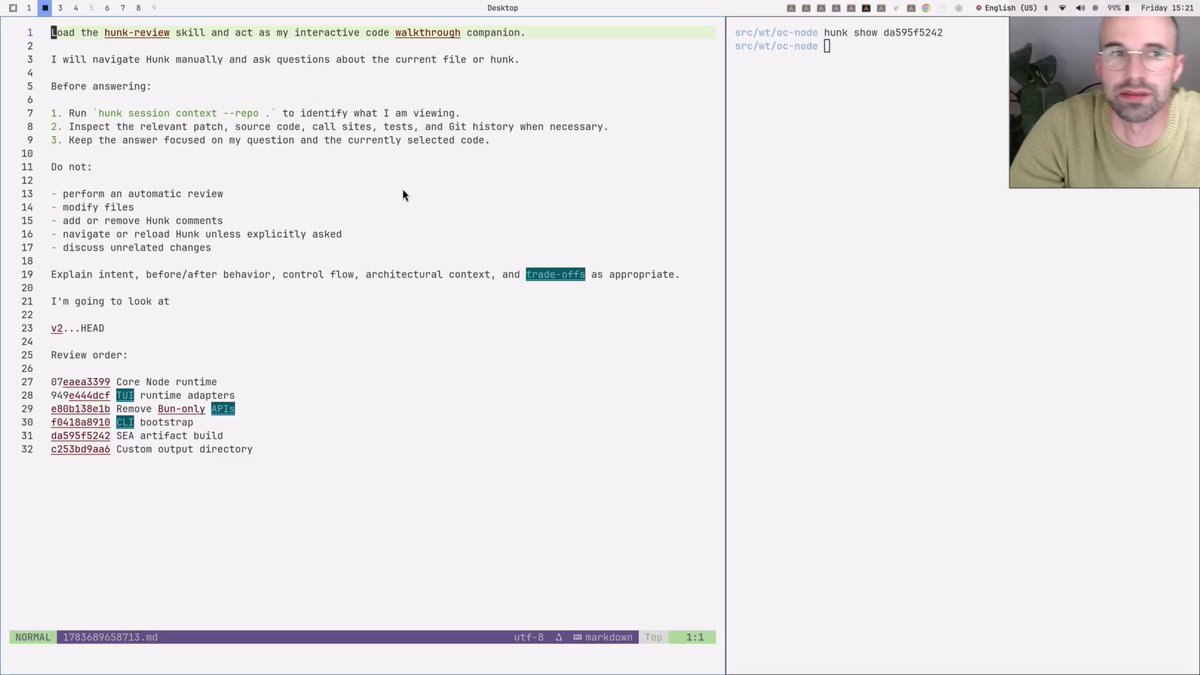The image size is (1200, 675).
Task: Click commit hash e80b138e1b
Action: point(80,409)
